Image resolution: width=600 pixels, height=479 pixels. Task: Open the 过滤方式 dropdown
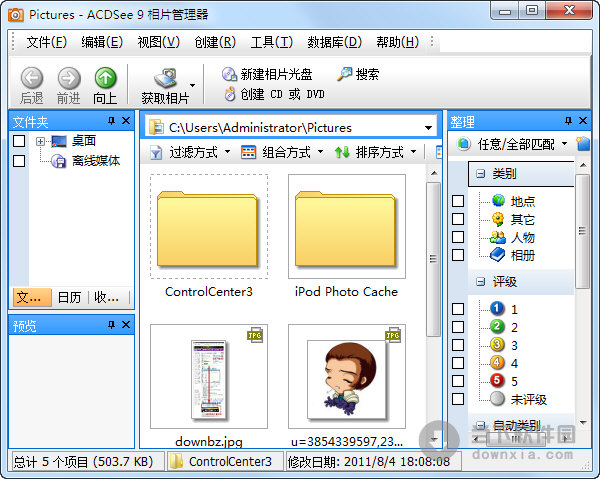pyautogui.click(x=227, y=152)
